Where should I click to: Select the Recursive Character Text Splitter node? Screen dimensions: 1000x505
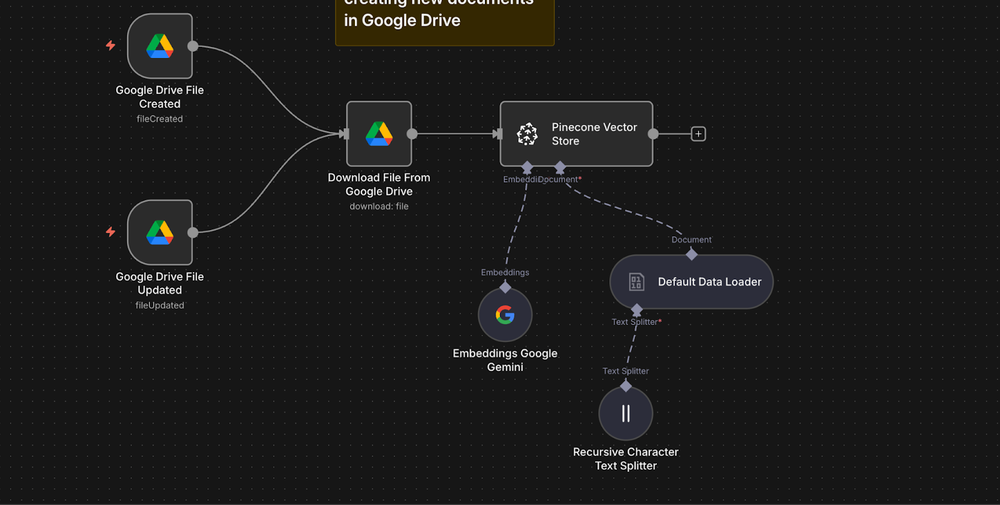click(626, 413)
